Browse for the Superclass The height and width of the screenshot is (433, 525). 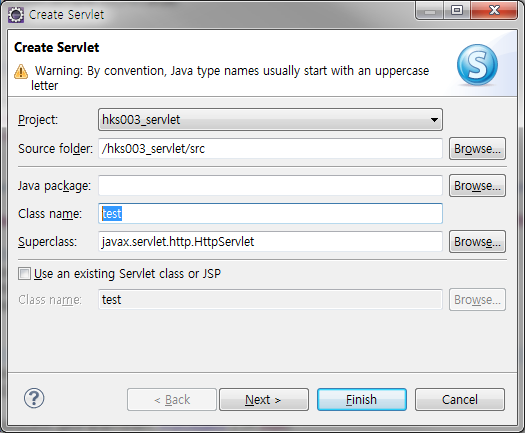click(x=477, y=241)
